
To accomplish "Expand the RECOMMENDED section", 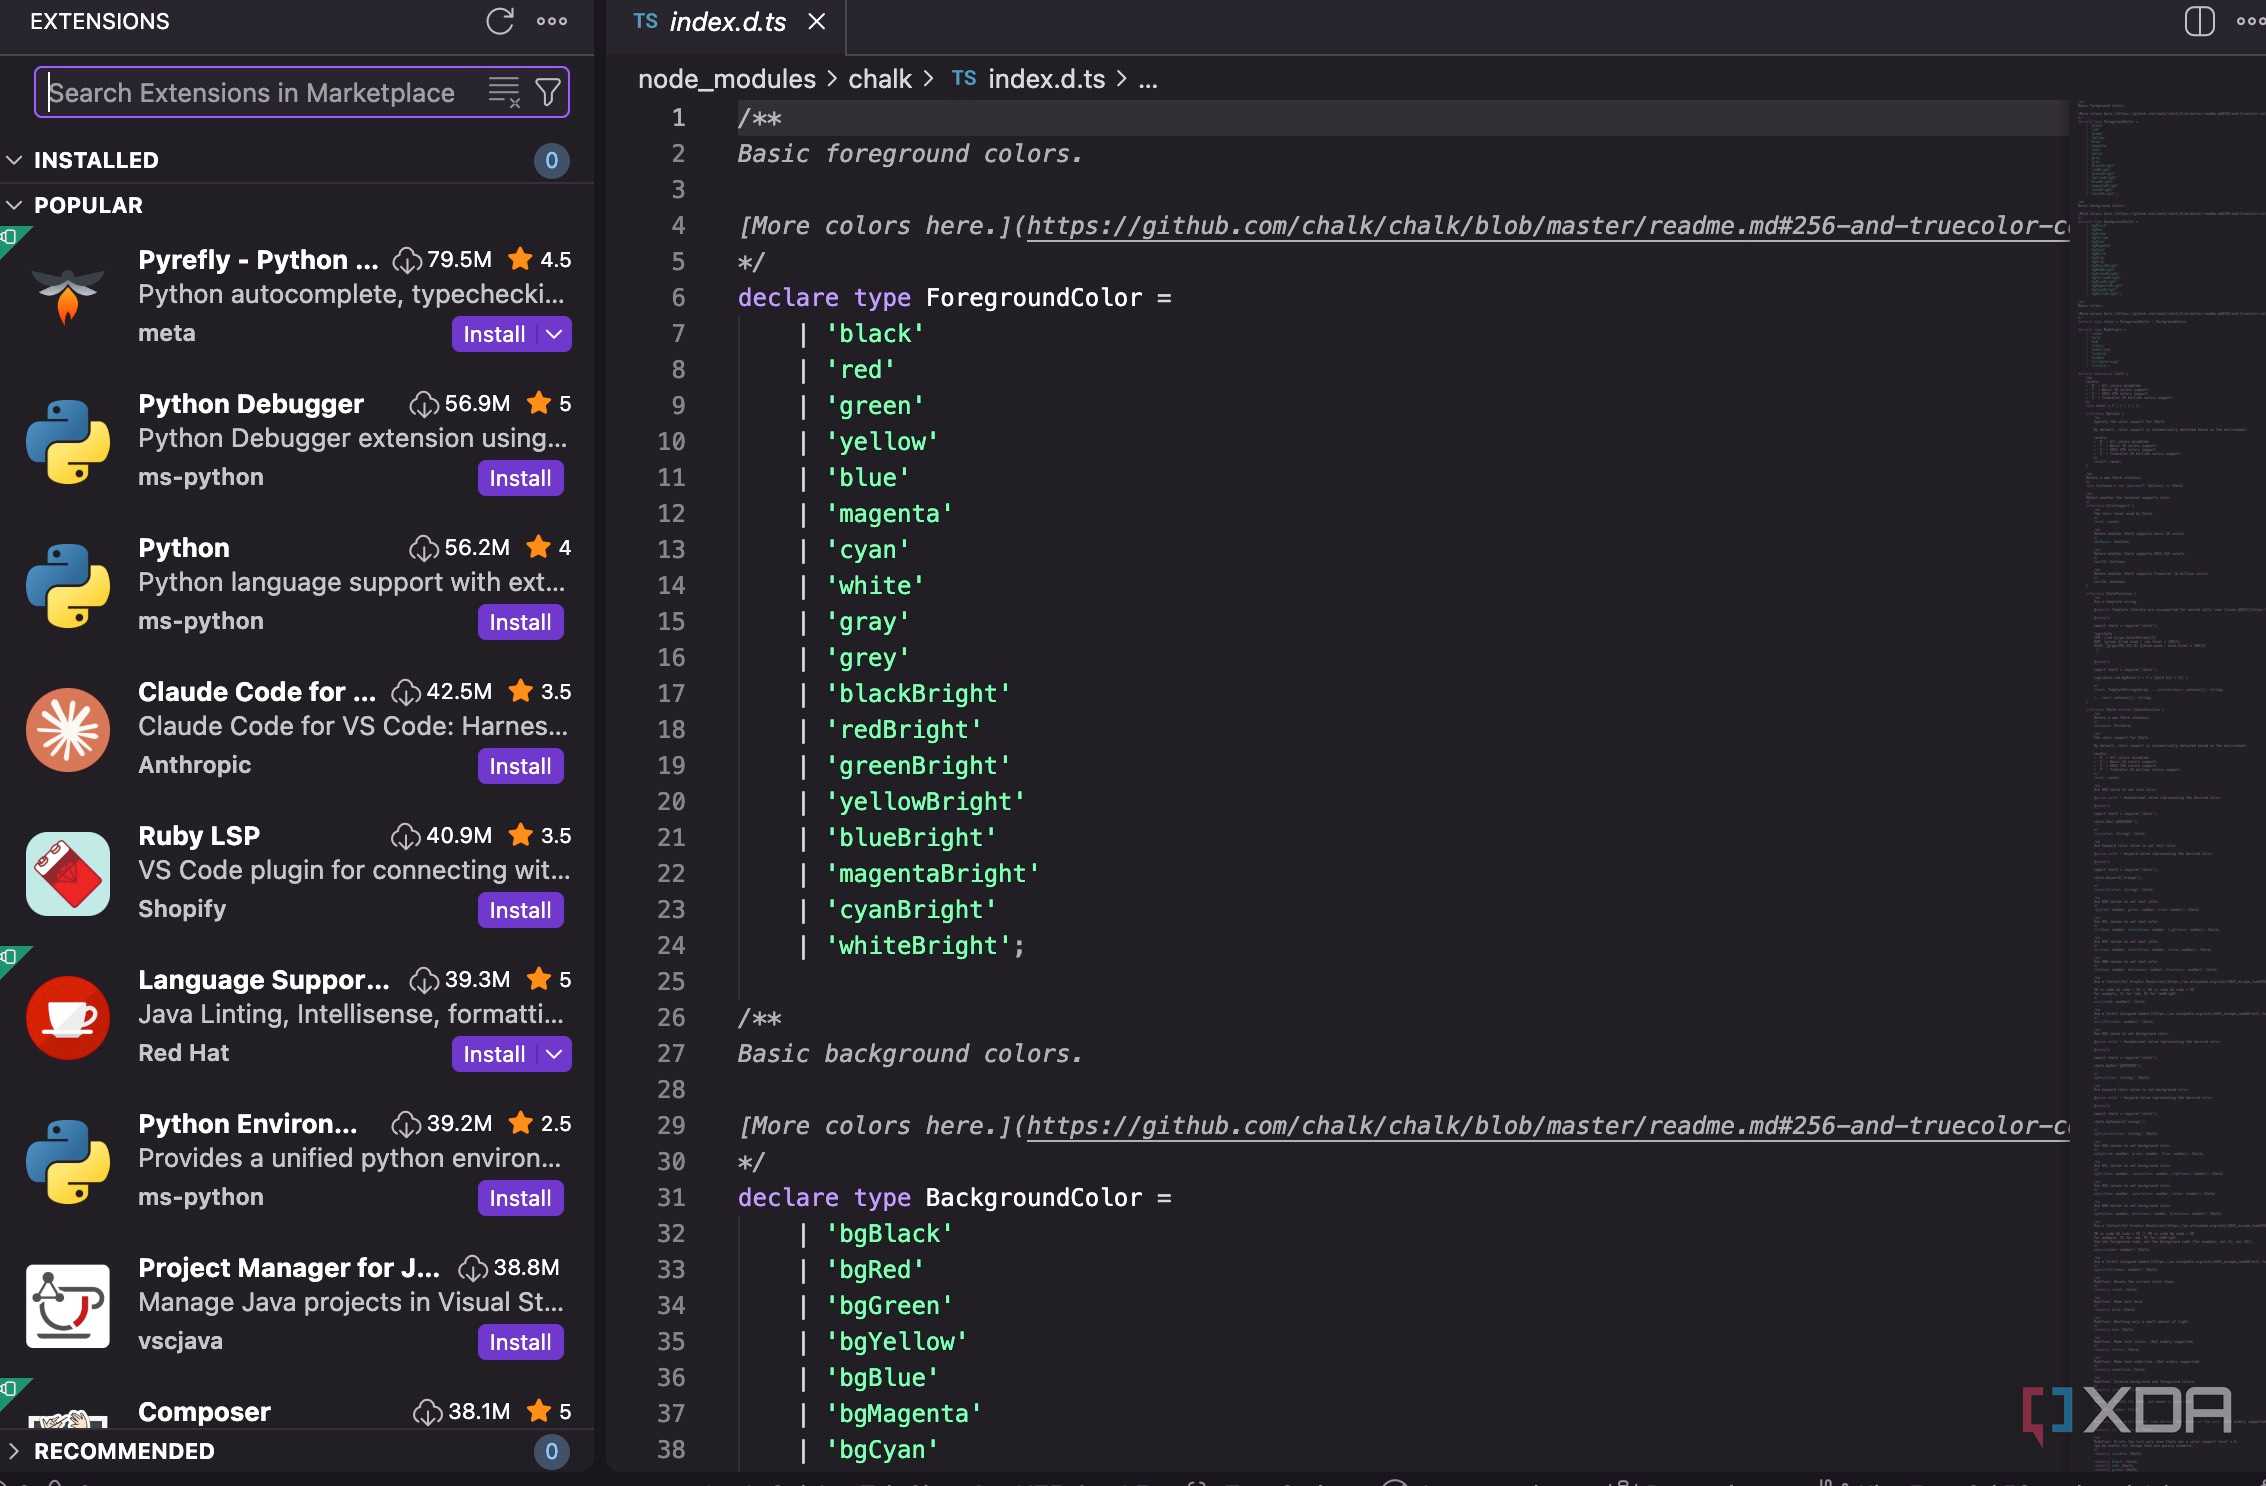I will (14, 1451).
